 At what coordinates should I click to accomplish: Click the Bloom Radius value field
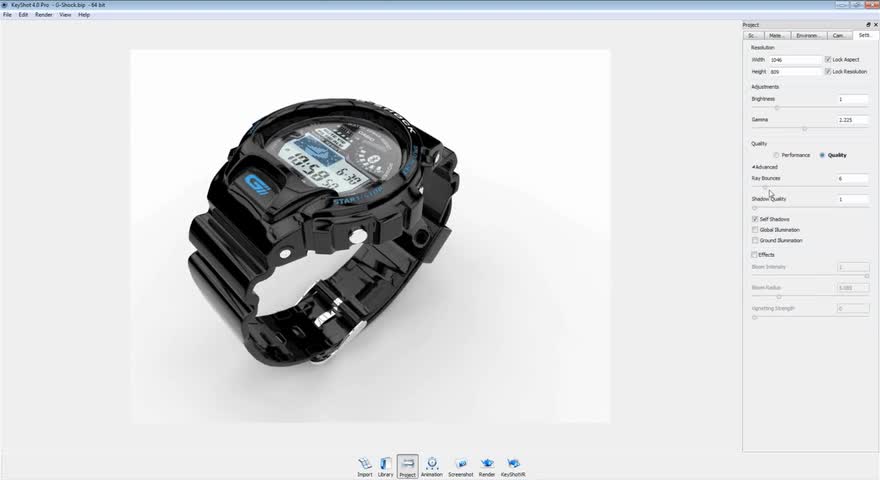(x=852, y=288)
